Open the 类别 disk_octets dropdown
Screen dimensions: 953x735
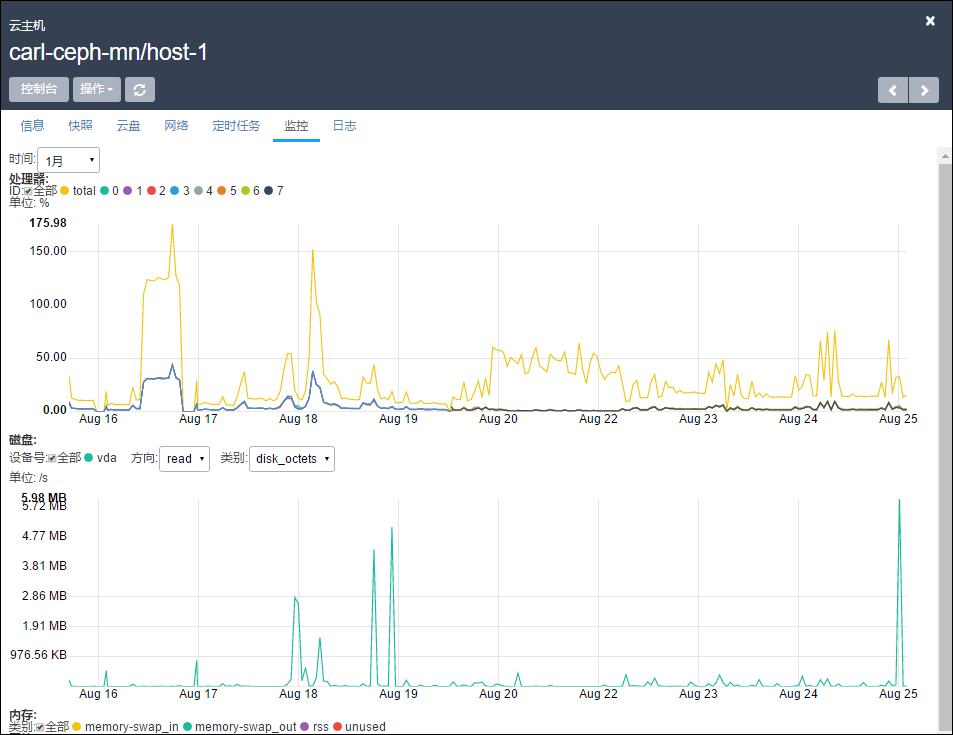click(292, 458)
